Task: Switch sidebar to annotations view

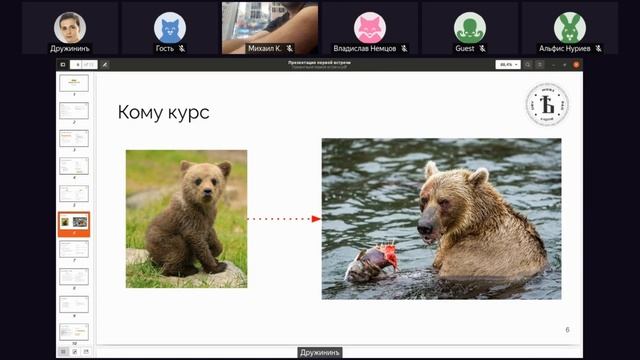Action: (x=75, y=351)
